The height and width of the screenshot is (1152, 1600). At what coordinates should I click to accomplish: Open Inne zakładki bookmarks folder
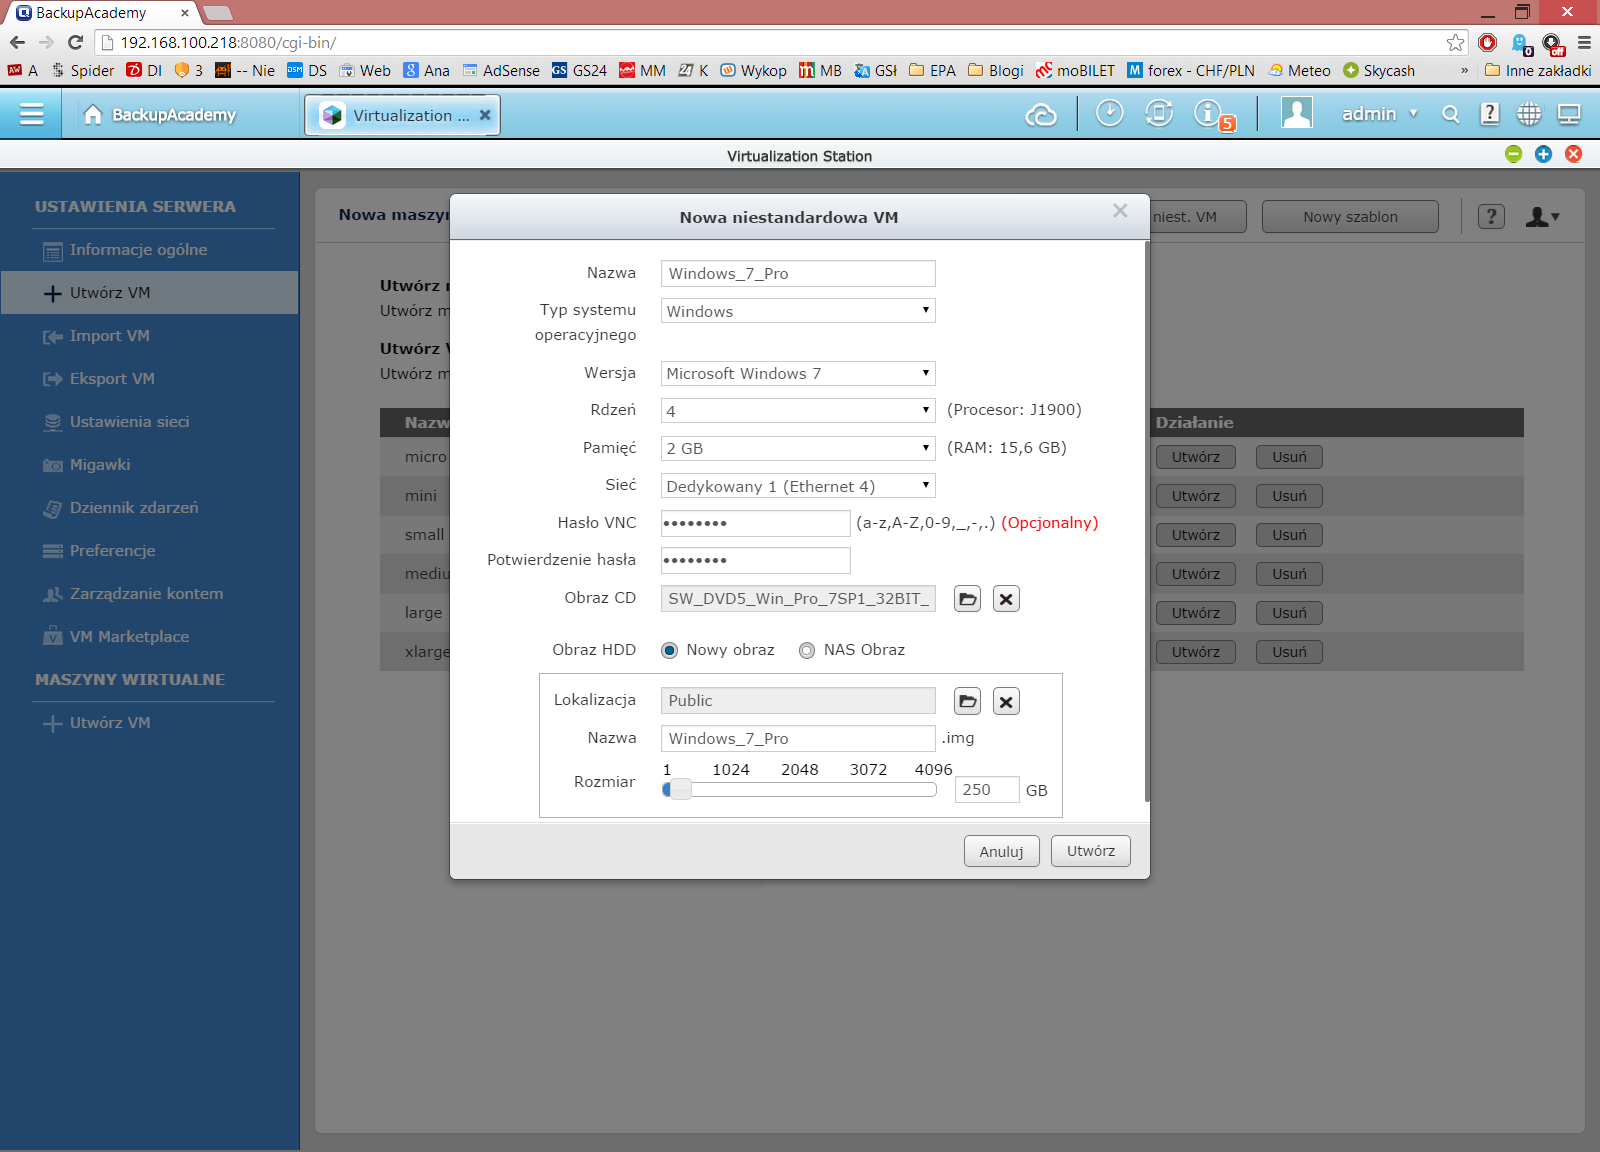1538,70
